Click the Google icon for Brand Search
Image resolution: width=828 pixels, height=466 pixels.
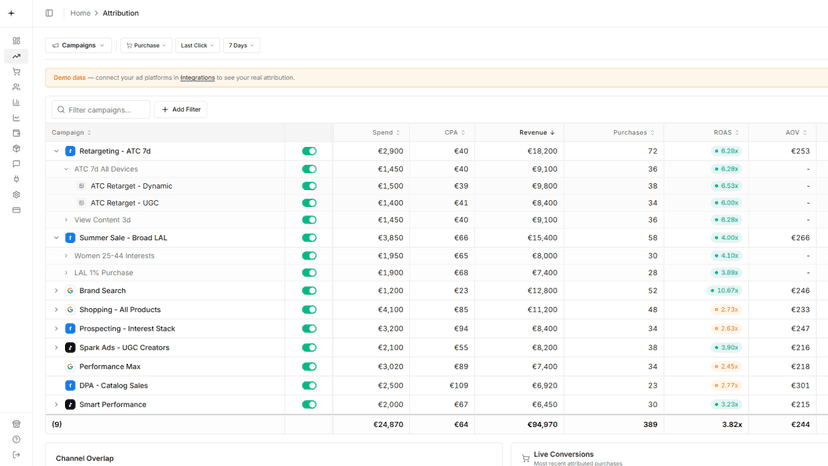coord(70,291)
